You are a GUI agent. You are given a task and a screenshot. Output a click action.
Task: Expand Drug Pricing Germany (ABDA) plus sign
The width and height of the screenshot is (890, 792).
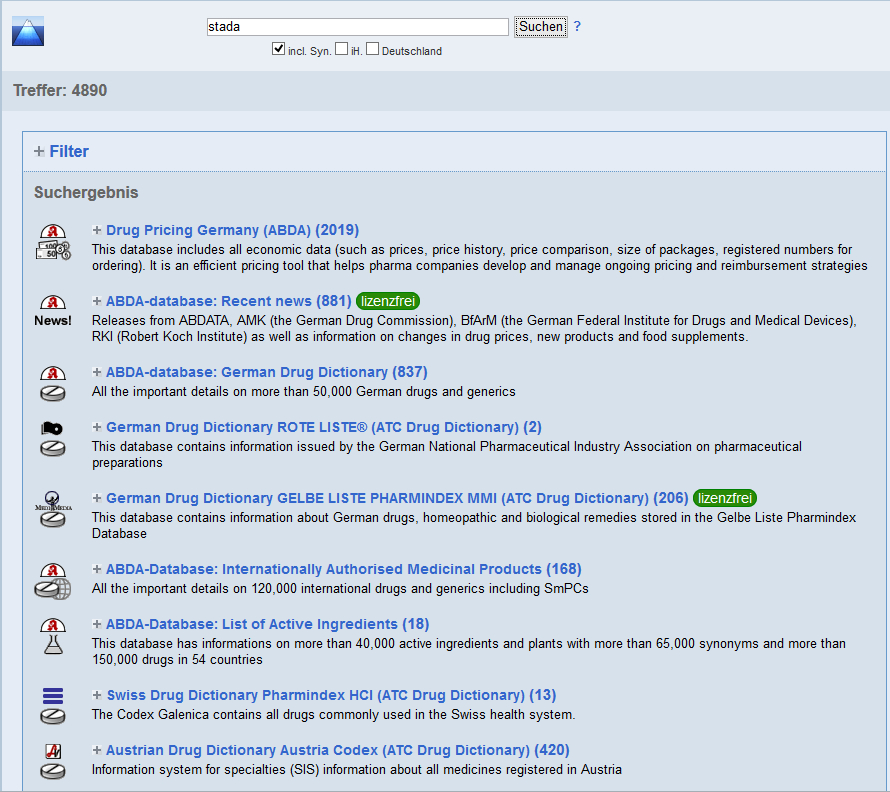97,230
